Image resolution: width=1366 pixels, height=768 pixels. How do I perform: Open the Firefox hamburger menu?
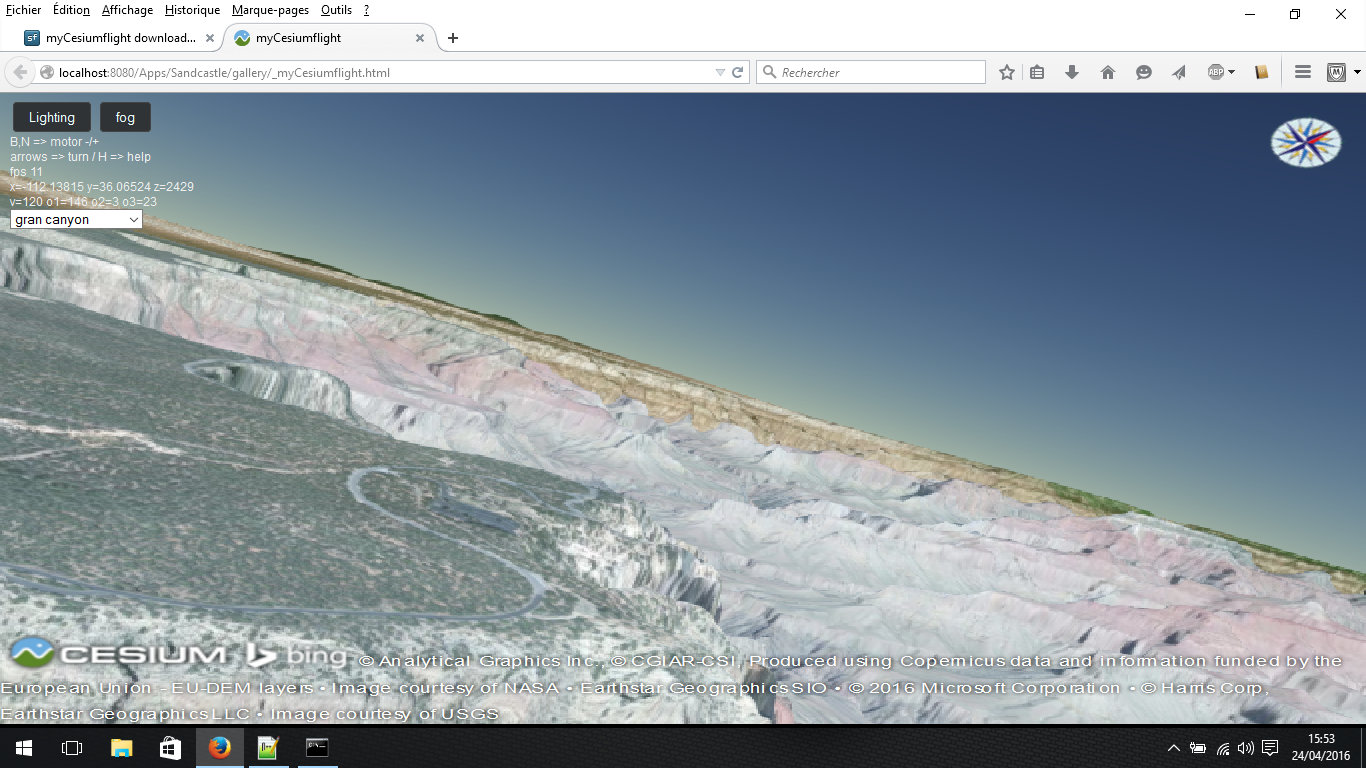click(1302, 71)
